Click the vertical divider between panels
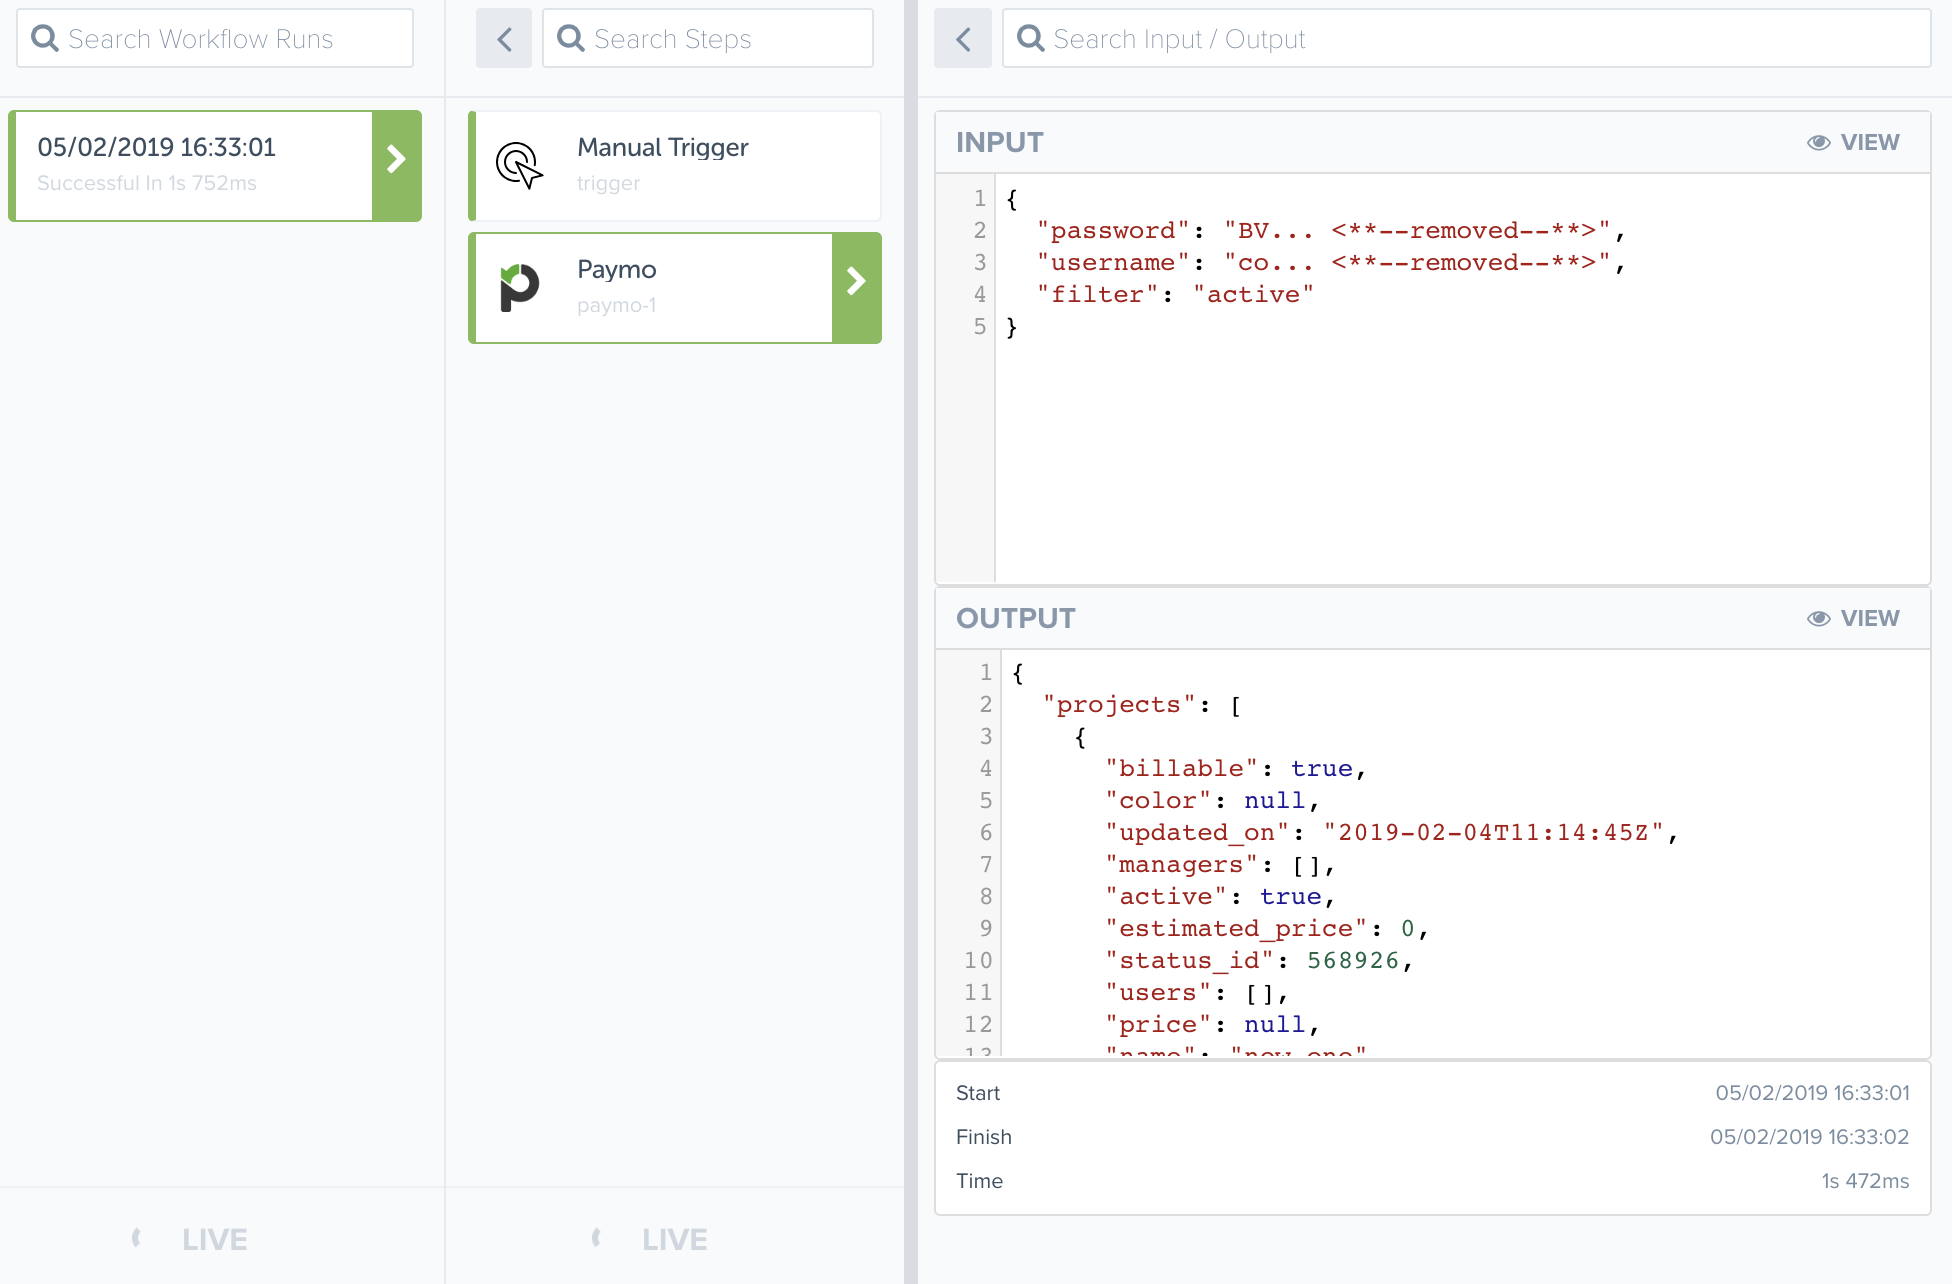Screen dimensions: 1952x1284 click(910, 640)
